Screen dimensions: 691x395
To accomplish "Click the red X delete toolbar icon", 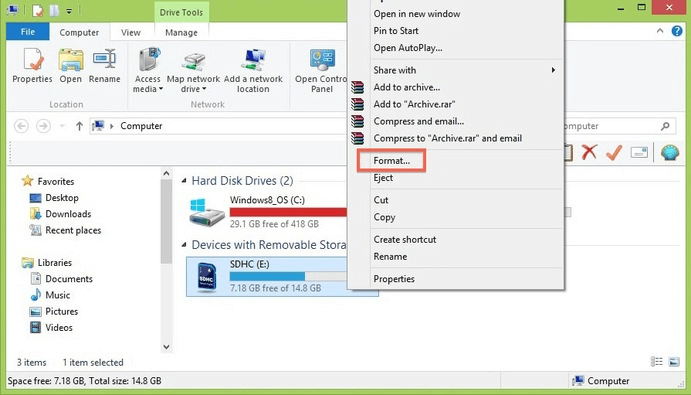I will pos(589,152).
